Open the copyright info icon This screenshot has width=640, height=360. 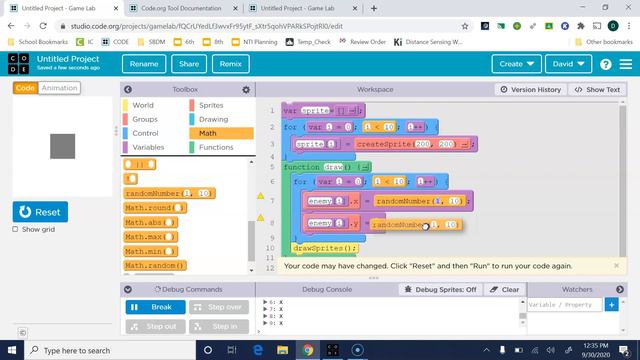pyautogui.click(x=22, y=333)
